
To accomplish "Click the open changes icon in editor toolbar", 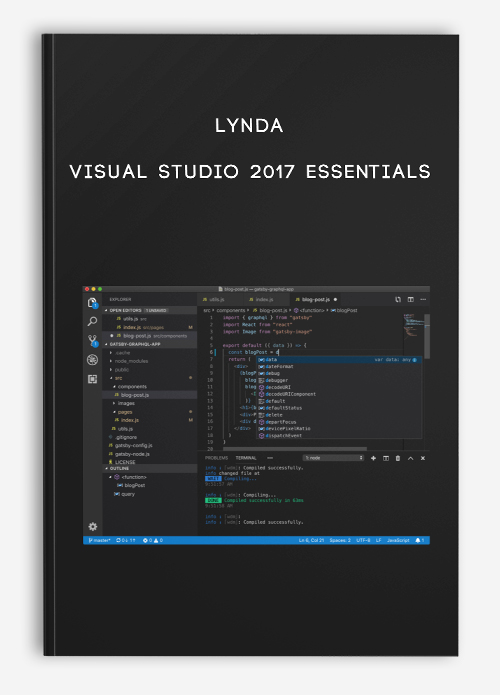I will pos(398,300).
